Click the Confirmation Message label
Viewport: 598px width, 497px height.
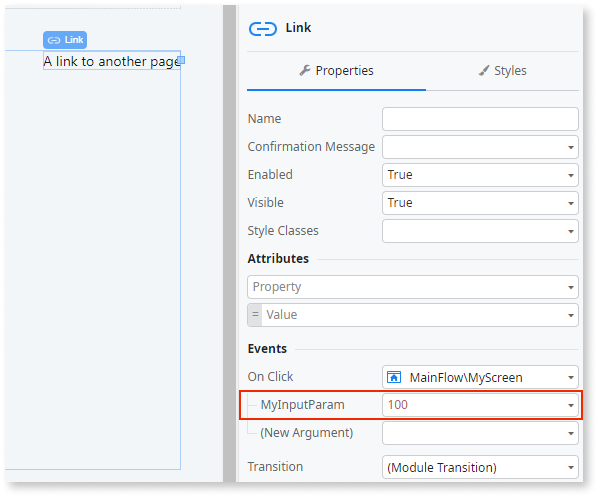[311, 147]
